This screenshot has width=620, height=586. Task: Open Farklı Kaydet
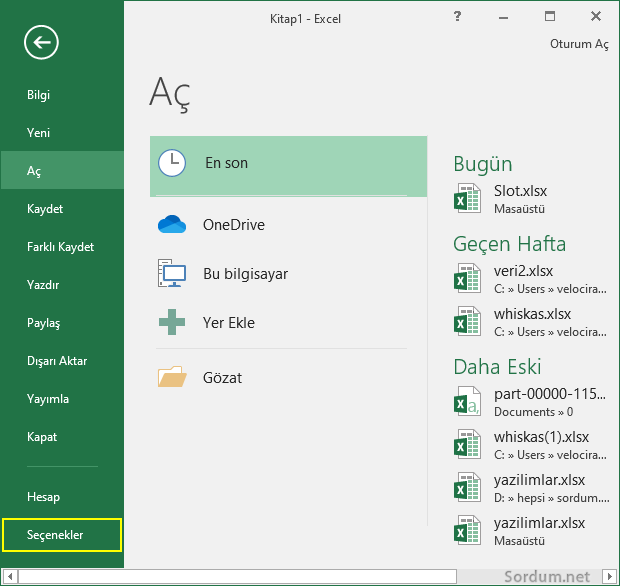[62, 247]
